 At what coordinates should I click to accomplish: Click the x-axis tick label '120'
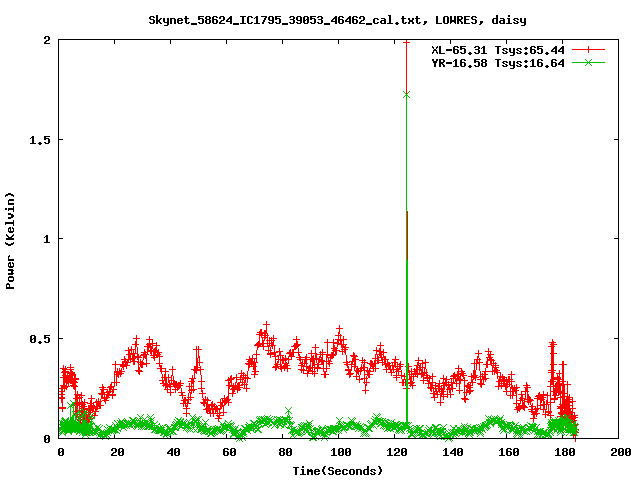click(x=397, y=452)
